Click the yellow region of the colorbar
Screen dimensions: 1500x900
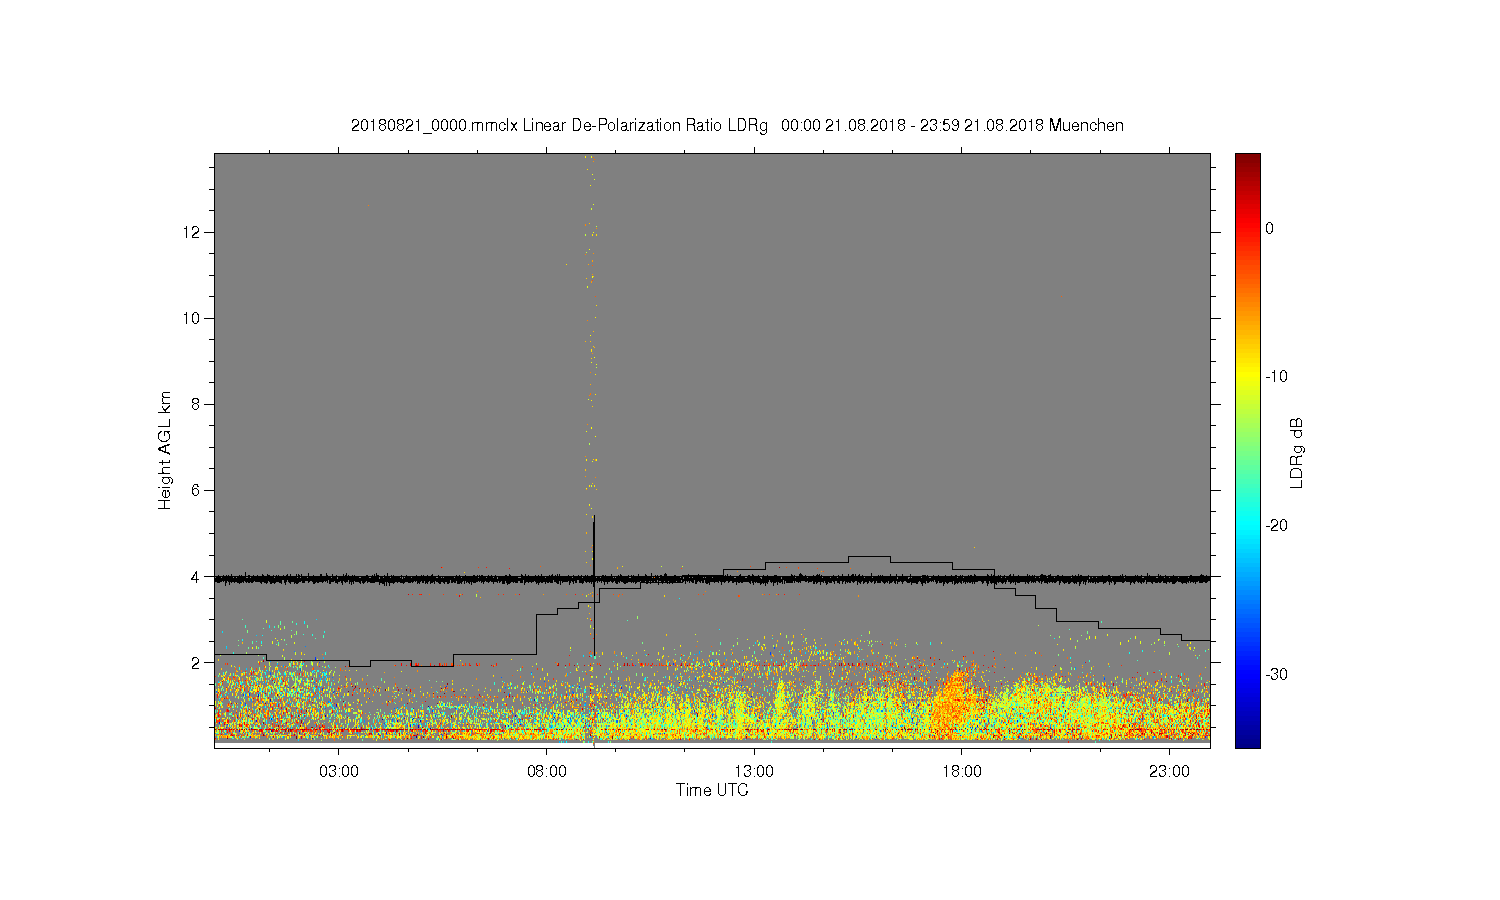coord(1247,377)
